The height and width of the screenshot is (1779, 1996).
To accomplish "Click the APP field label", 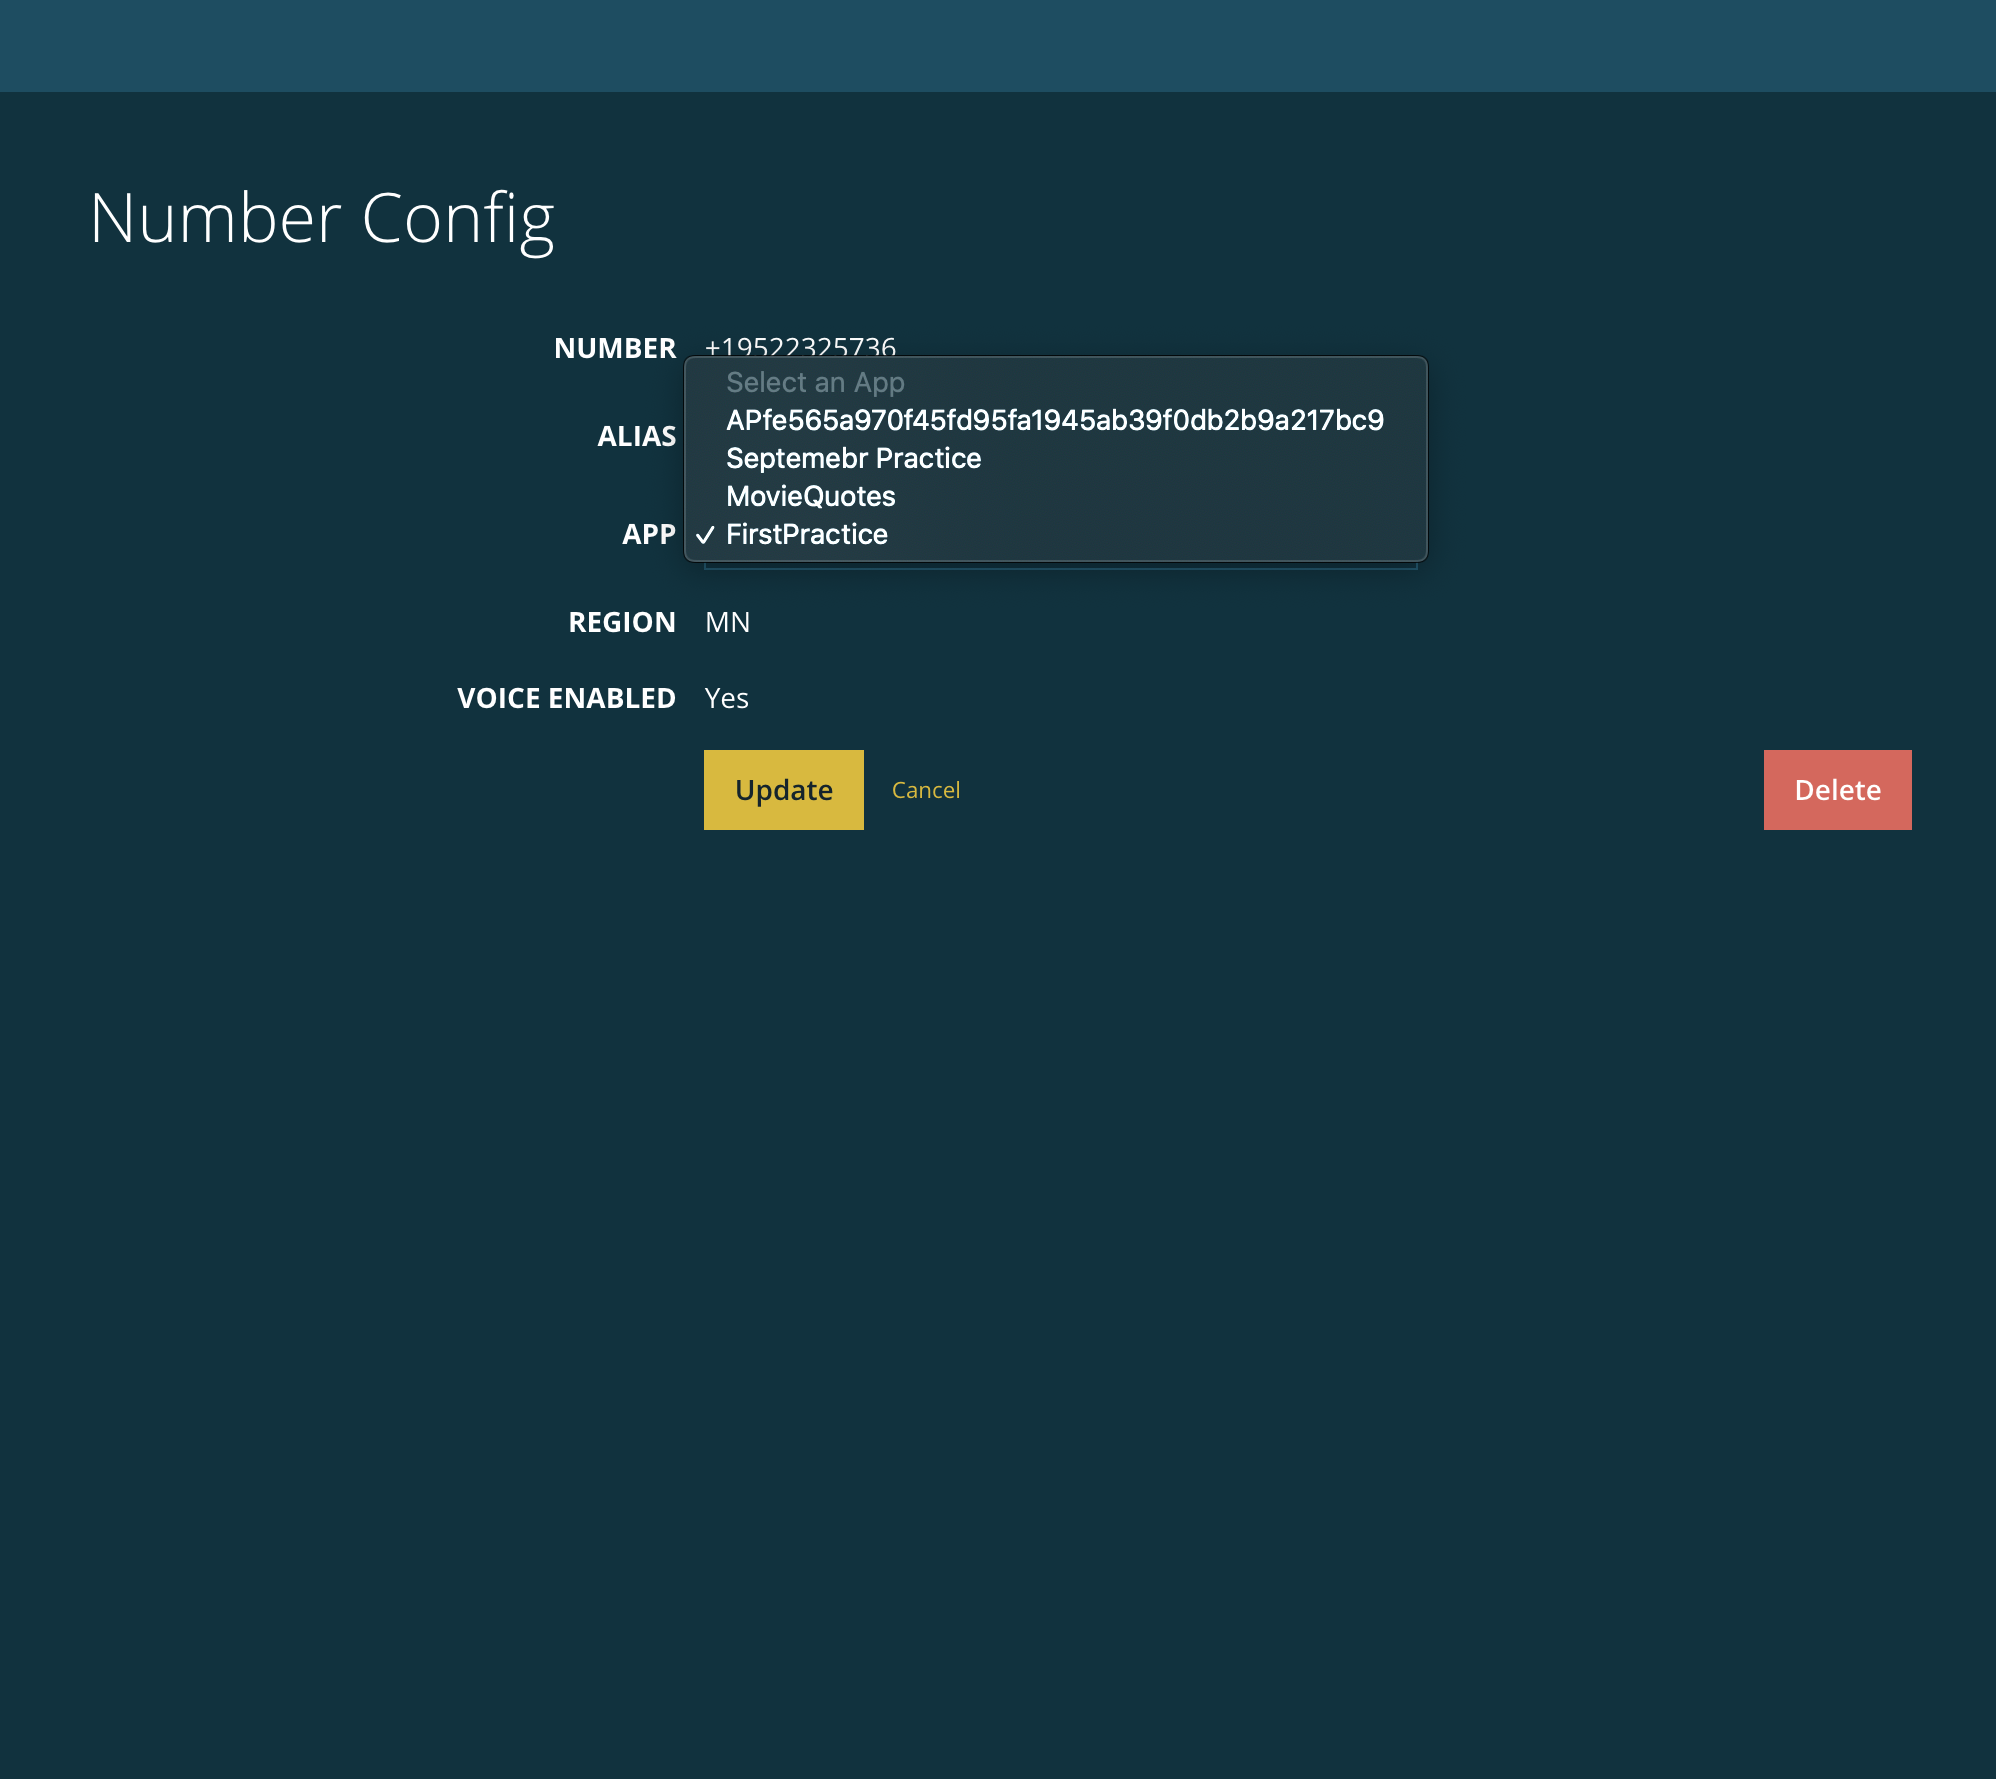I will 648,534.
